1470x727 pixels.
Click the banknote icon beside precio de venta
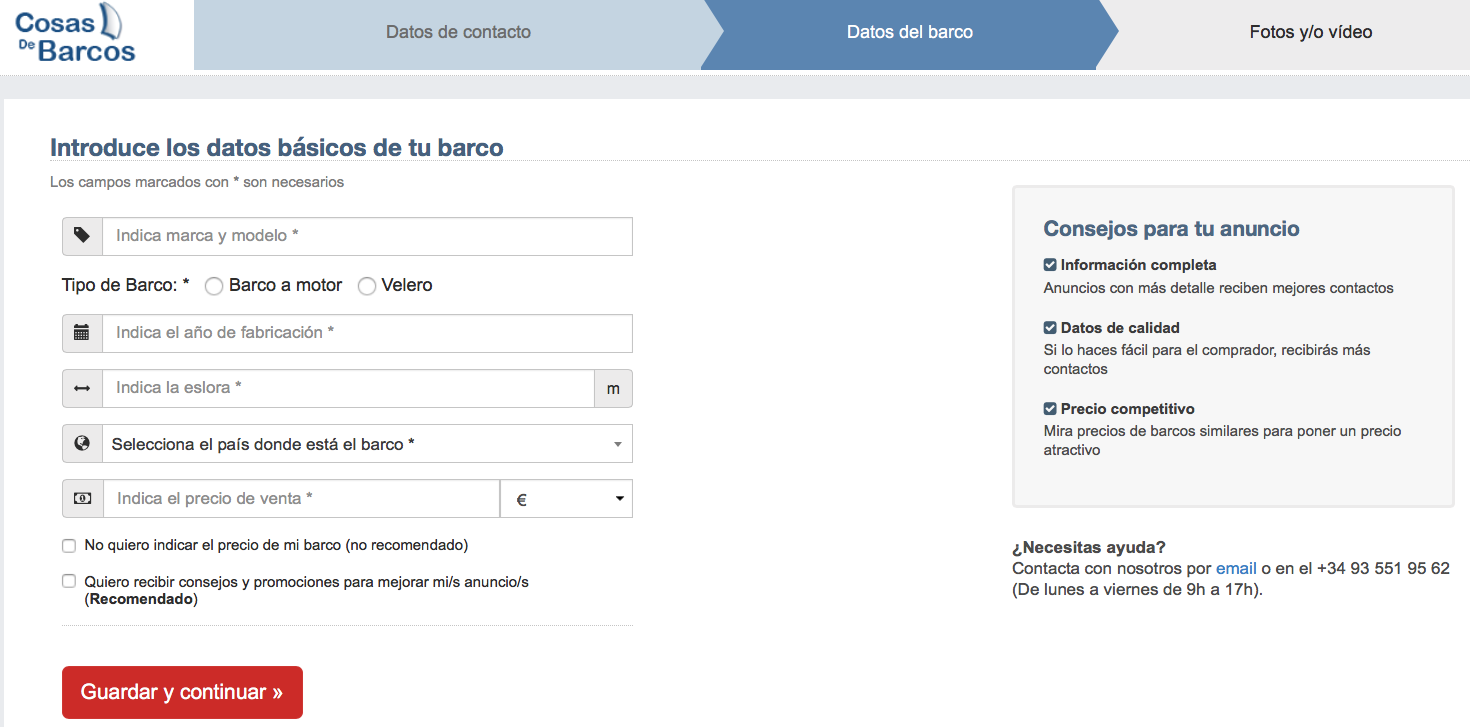[82, 498]
